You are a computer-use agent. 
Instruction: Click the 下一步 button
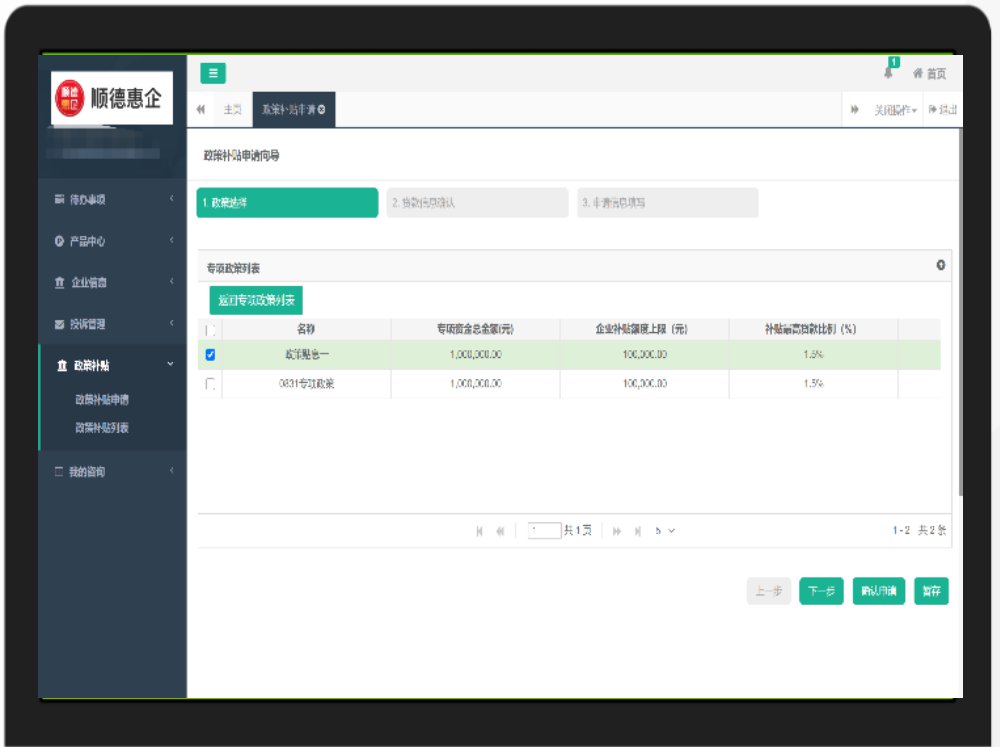(x=821, y=592)
